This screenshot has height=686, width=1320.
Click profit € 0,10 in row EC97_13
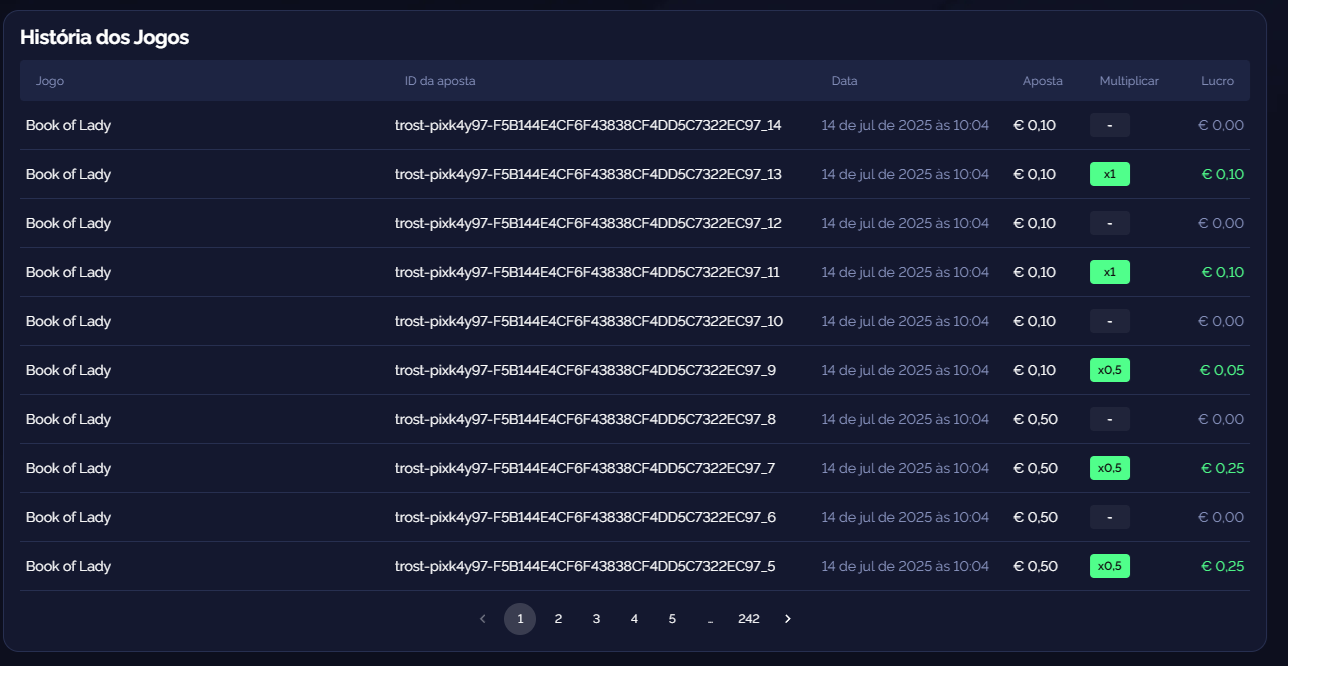[1223, 174]
